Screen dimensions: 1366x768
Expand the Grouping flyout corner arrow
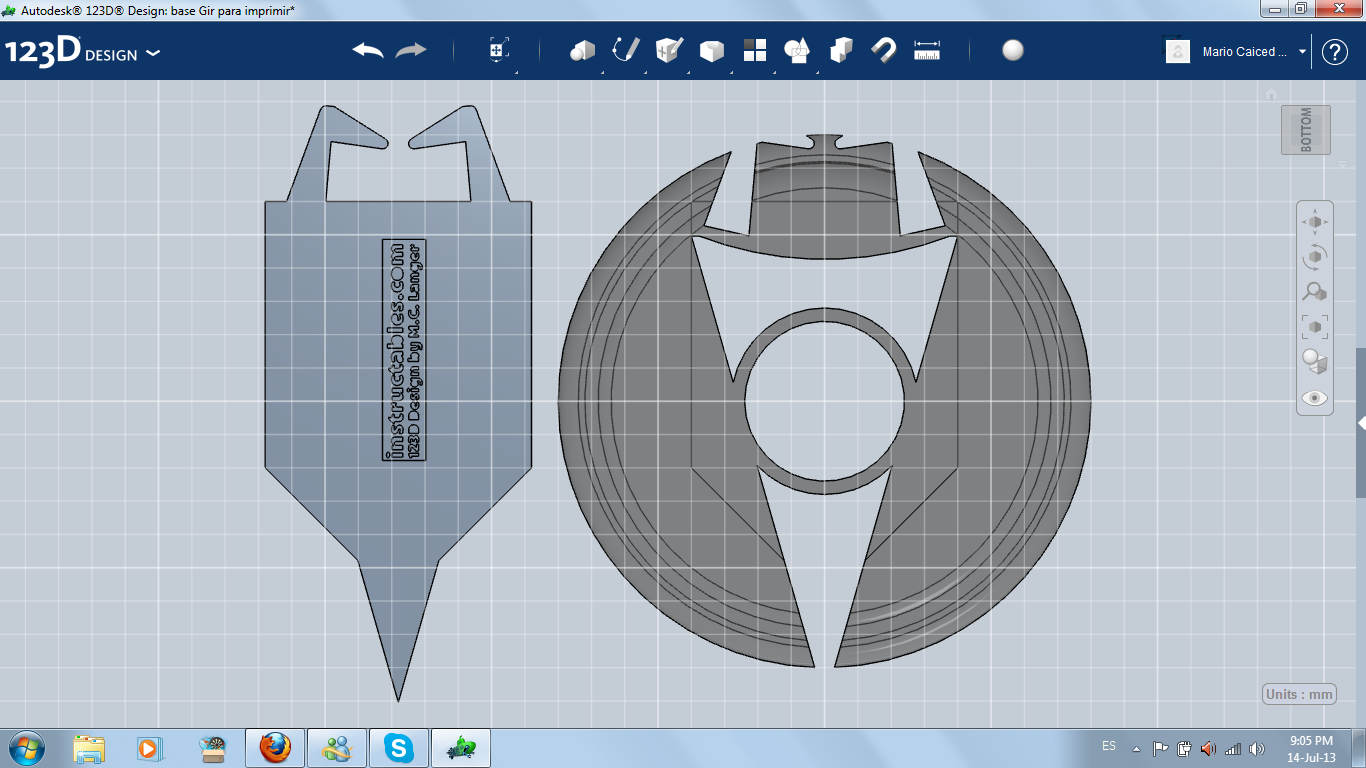click(x=817, y=72)
